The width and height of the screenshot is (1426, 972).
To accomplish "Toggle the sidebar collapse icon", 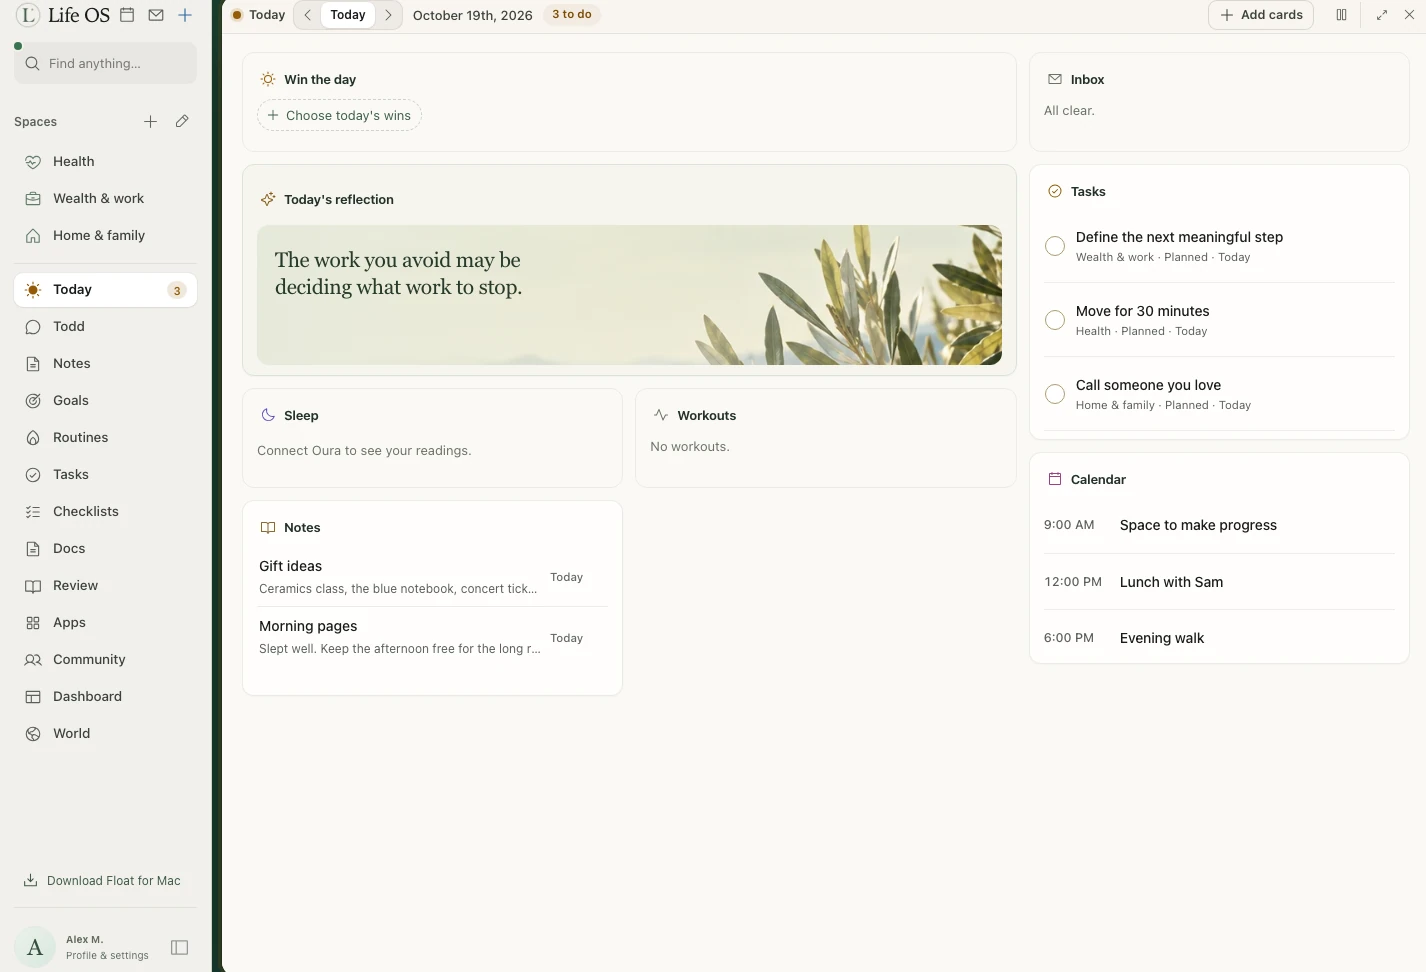I will (x=180, y=947).
